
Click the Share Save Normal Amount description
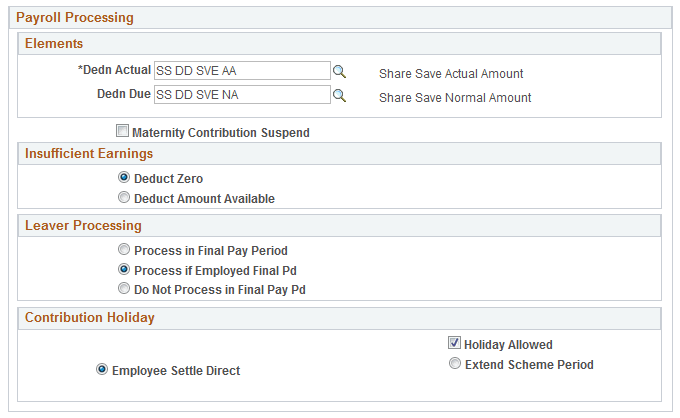pos(455,98)
